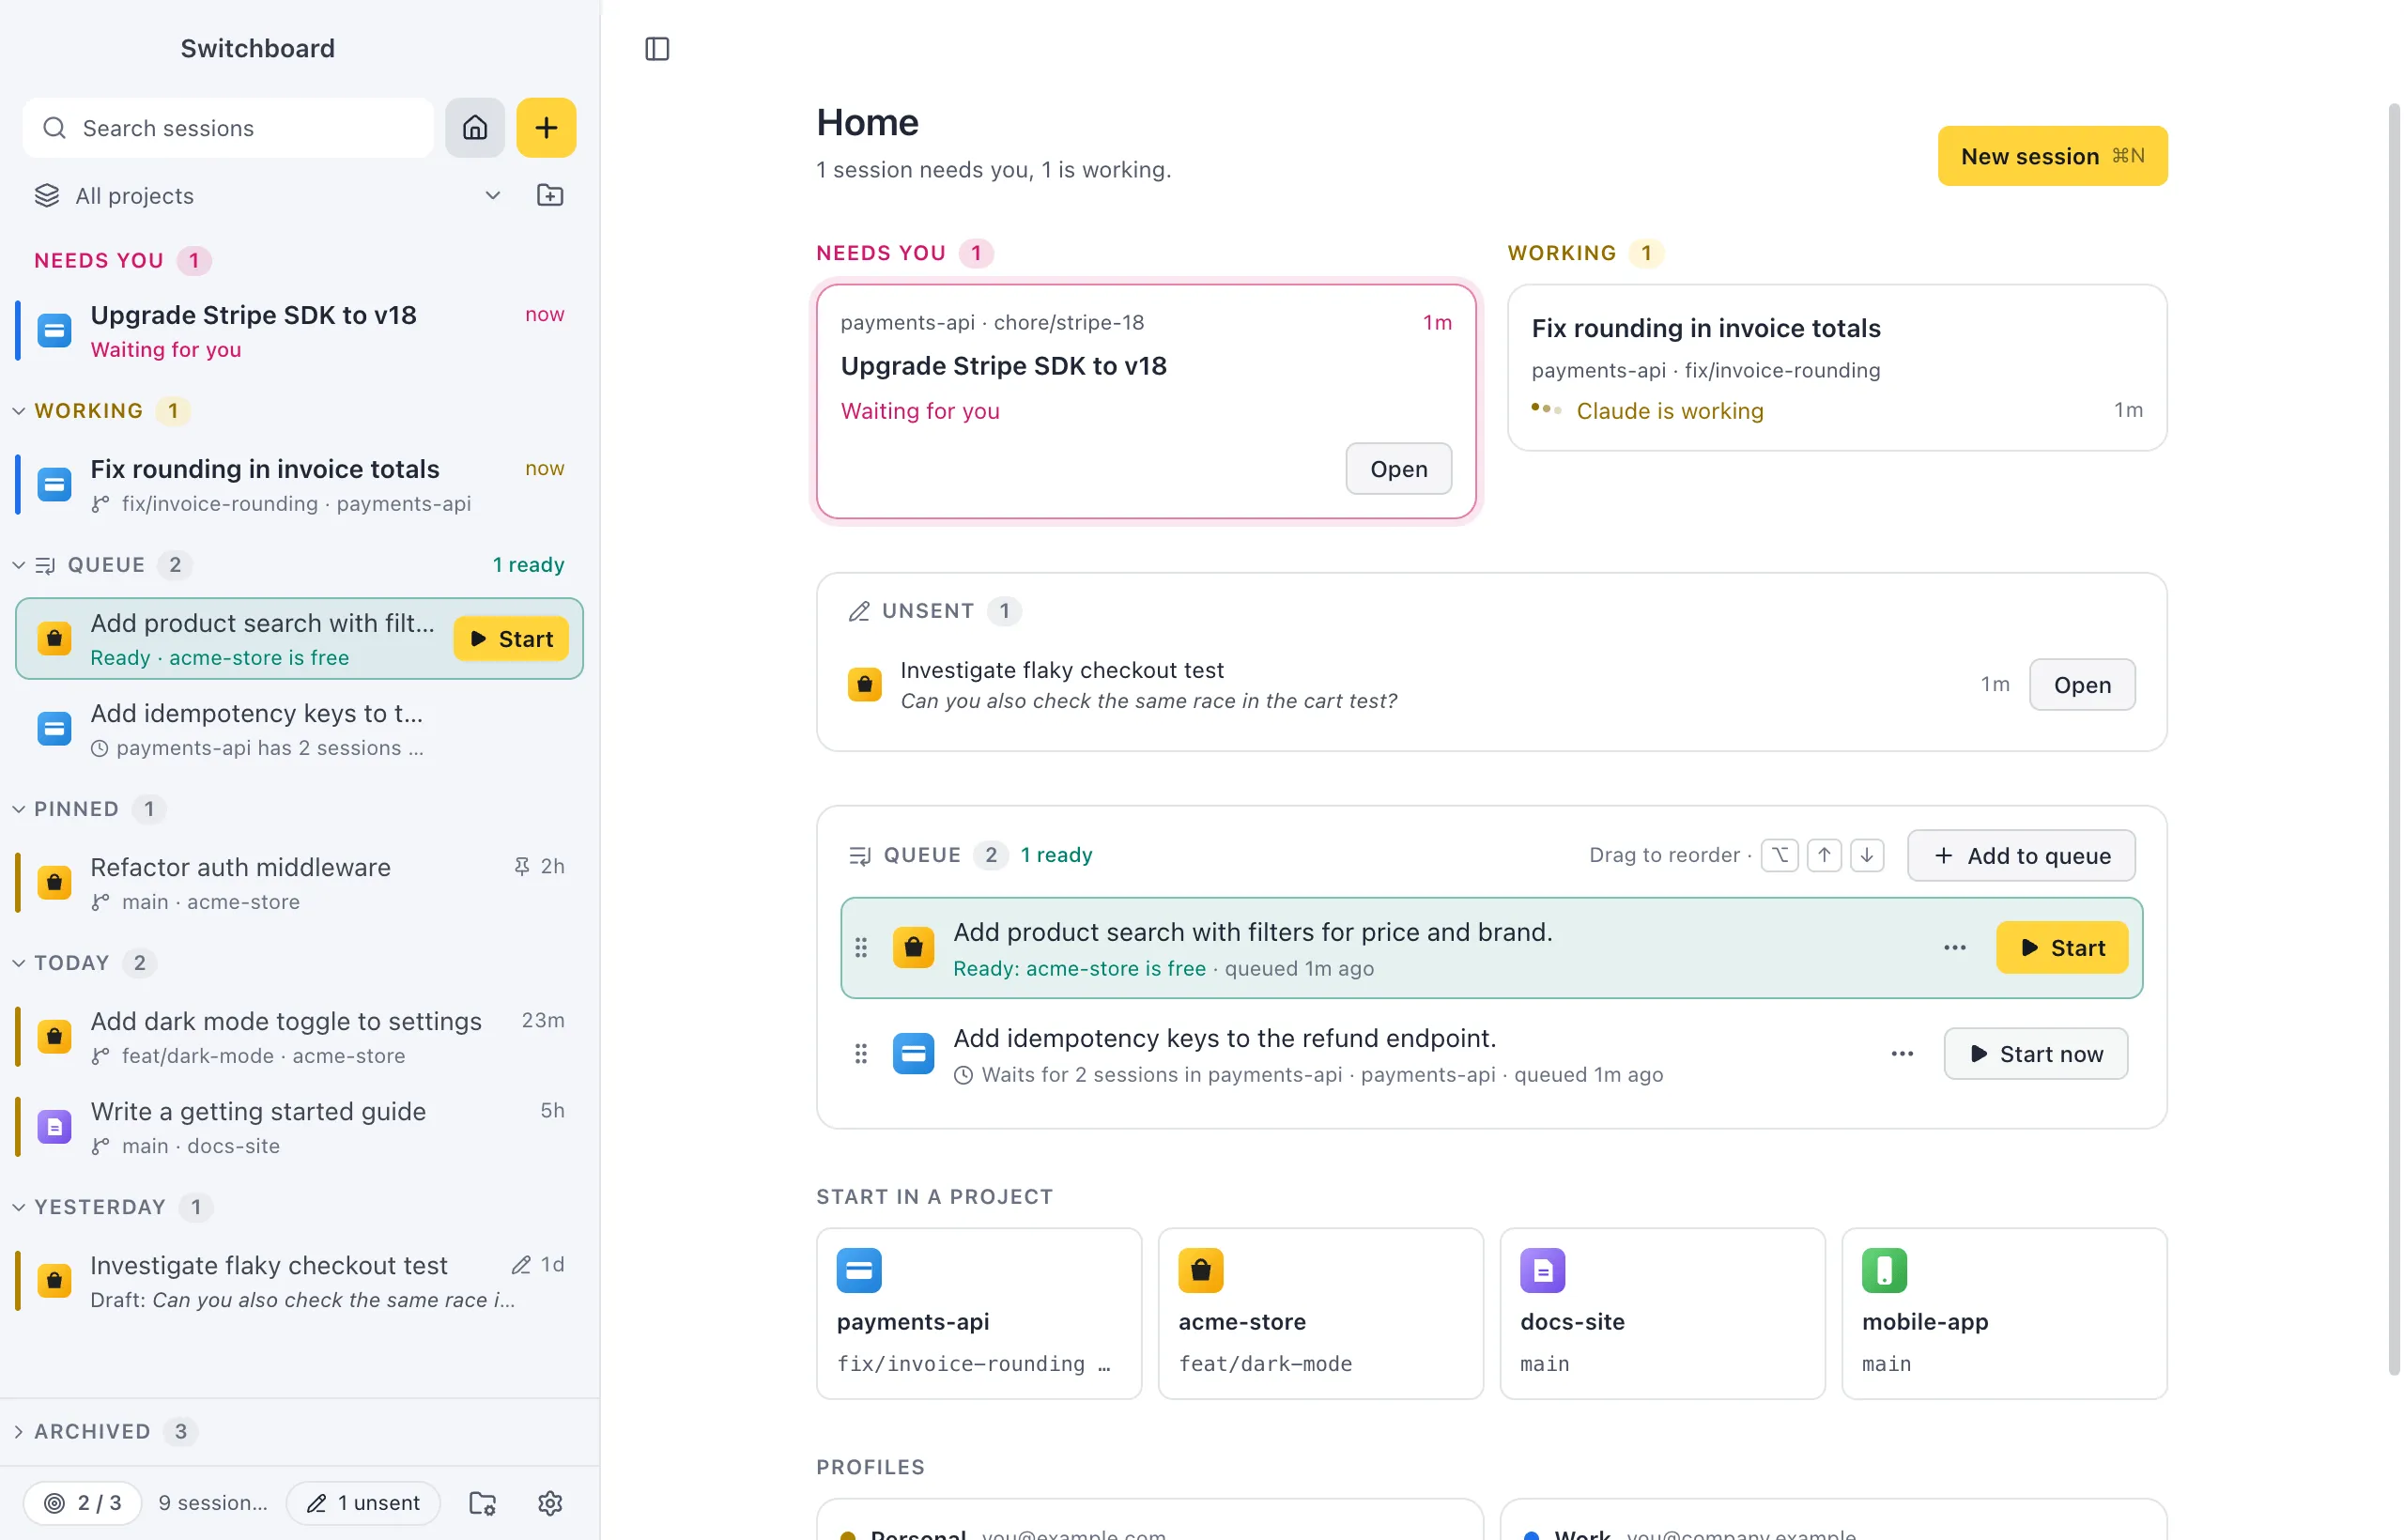Expand the ARCHIVED section

point(19,1432)
